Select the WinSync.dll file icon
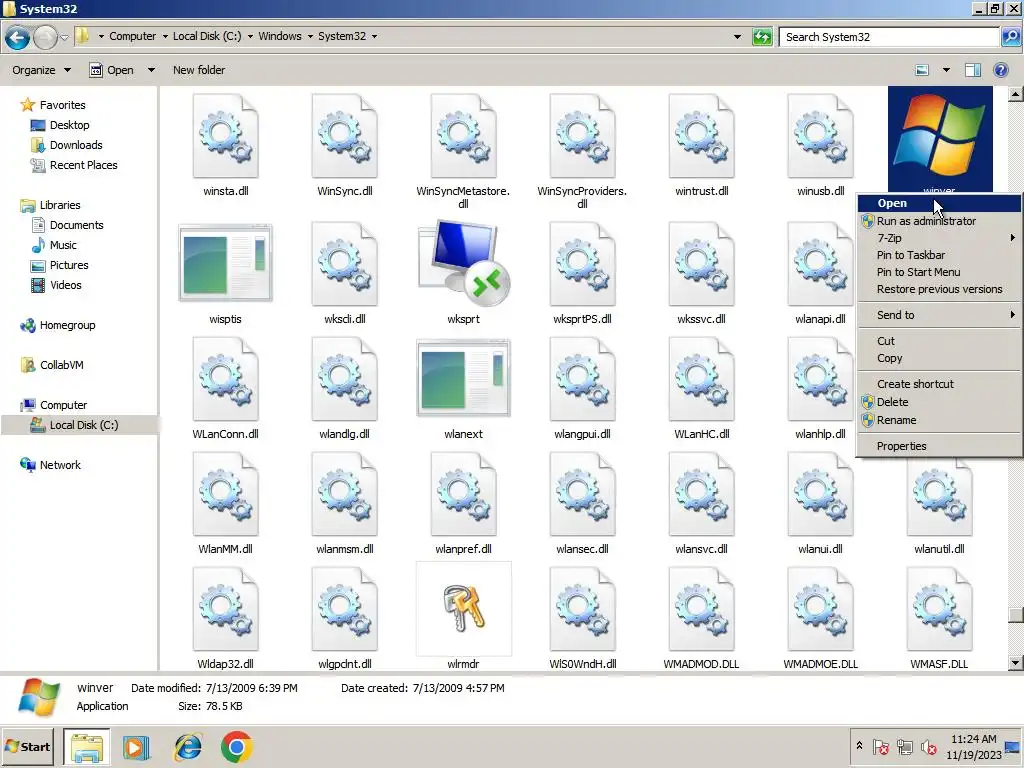 (x=344, y=136)
